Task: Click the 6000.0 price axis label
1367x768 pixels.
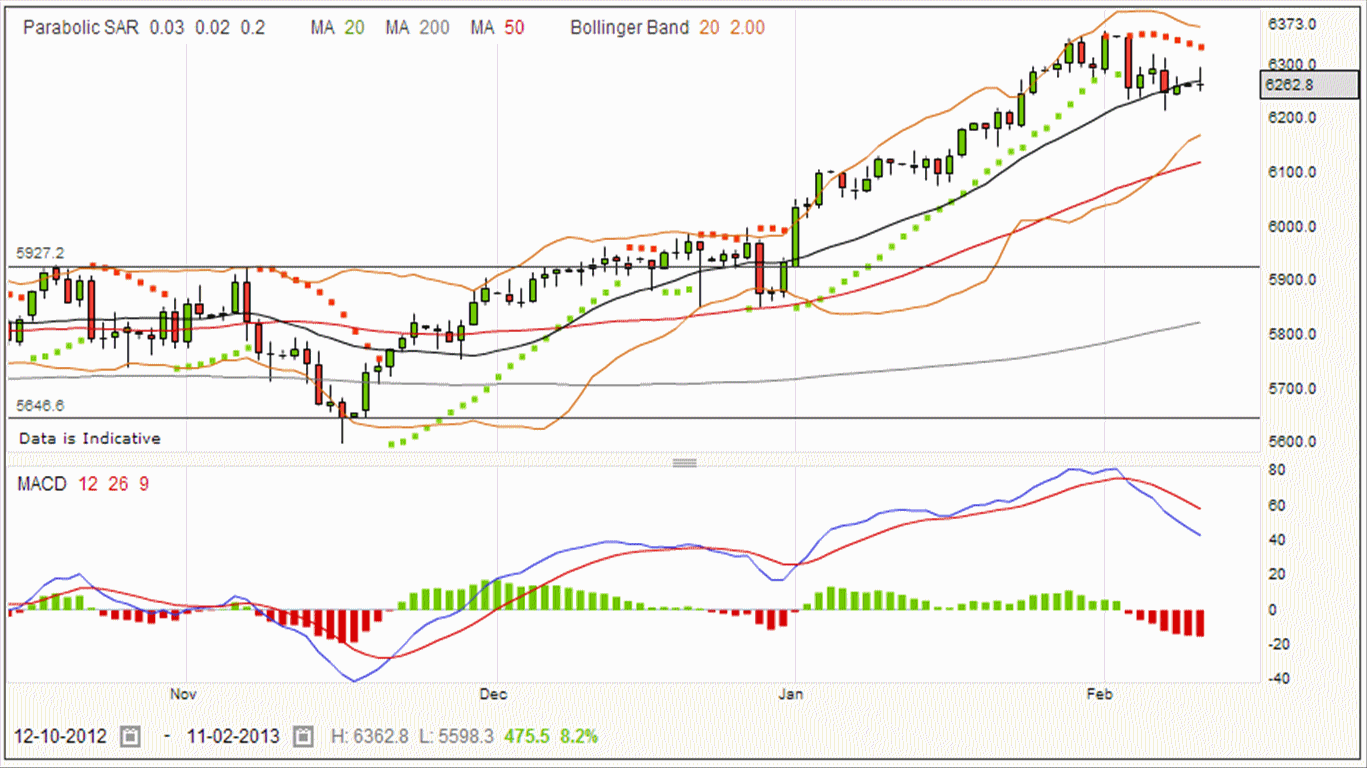Action: tap(1290, 226)
